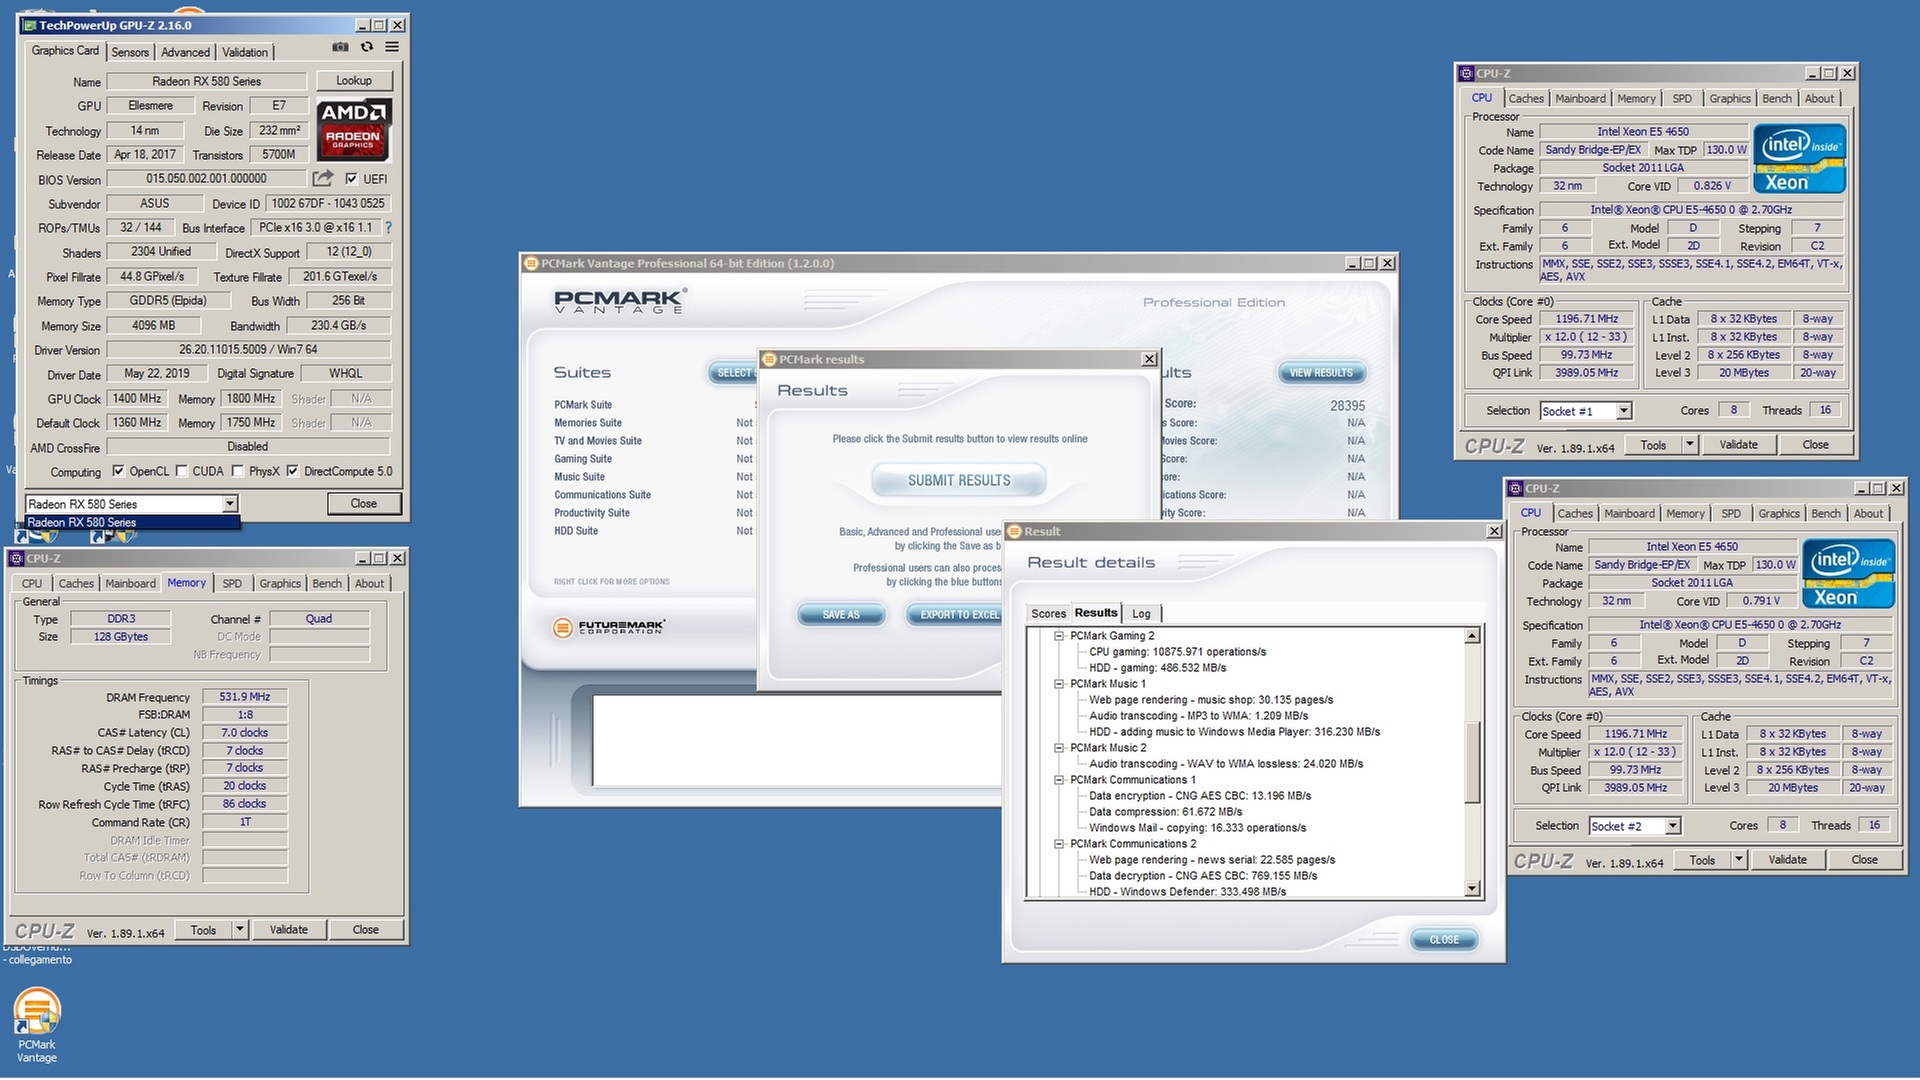Viewport: 1920px width, 1080px height.
Task: Collapse the PCMark Gaming 2 tree node
Action: coord(1058,636)
